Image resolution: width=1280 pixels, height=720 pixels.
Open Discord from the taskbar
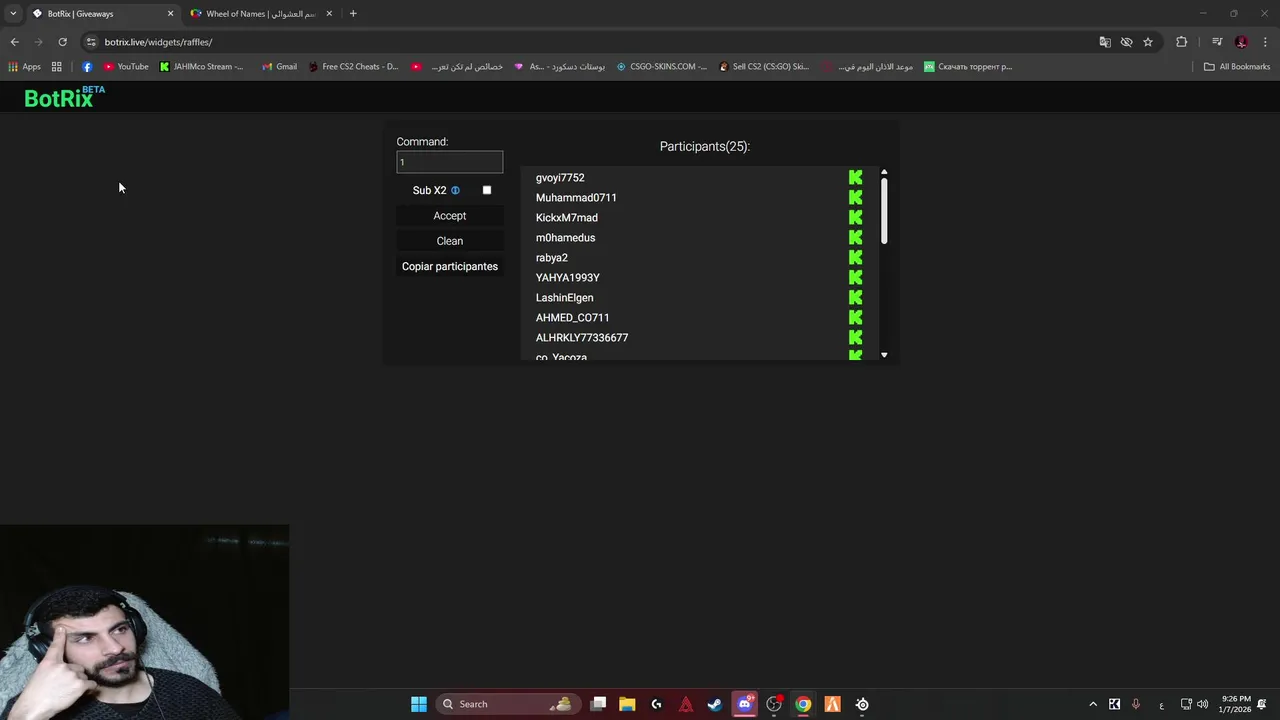(744, 704)
